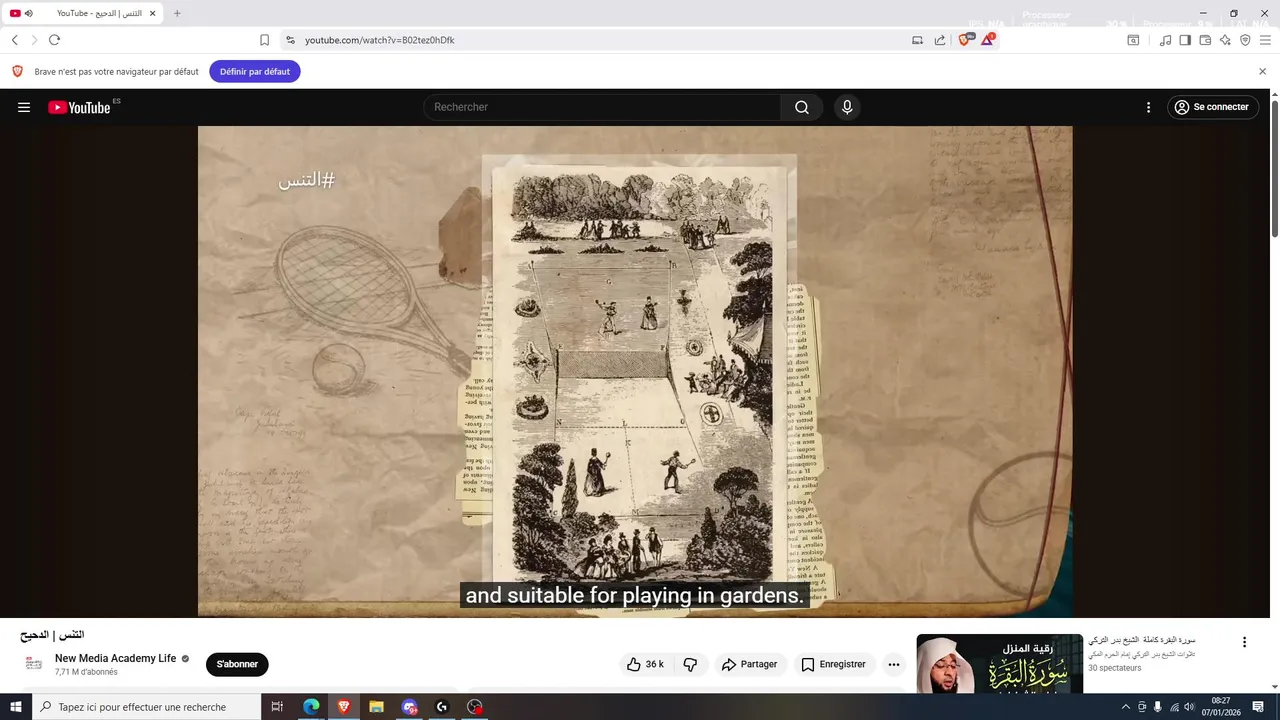The height and width of the screenshot is (720, 1280).
Task: Open the tab search icon in toolbar
Action: coord(1133,40)
